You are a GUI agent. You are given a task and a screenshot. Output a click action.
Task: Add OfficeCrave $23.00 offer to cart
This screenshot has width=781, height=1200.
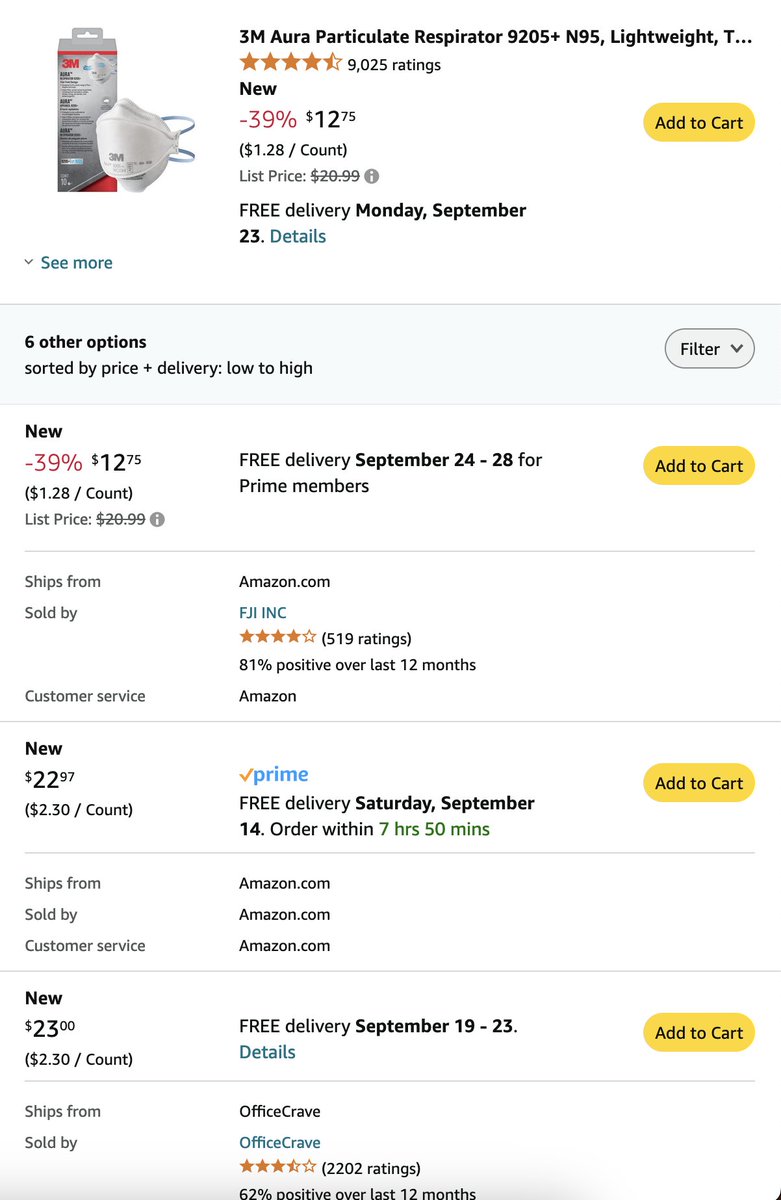coord(699,1033)
